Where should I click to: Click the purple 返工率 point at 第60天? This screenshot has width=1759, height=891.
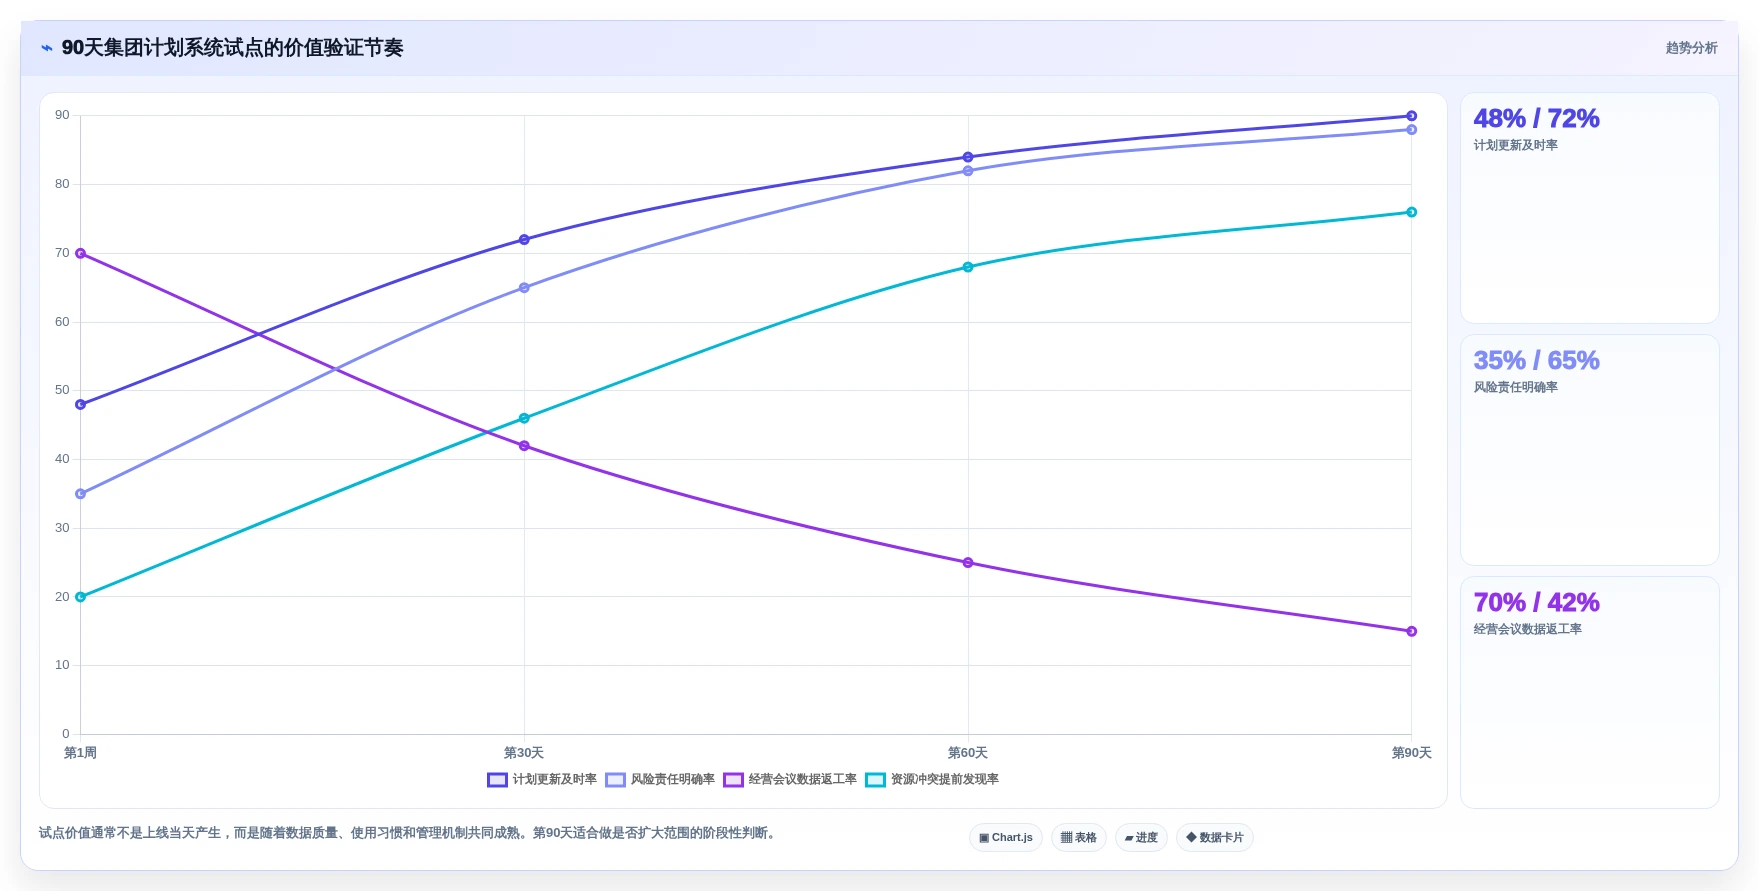pyautogui.click(x=968, y=563)
